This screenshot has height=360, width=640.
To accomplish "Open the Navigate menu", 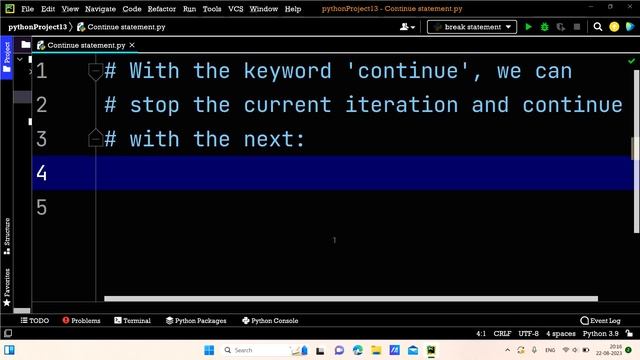I will coord(100,9).
